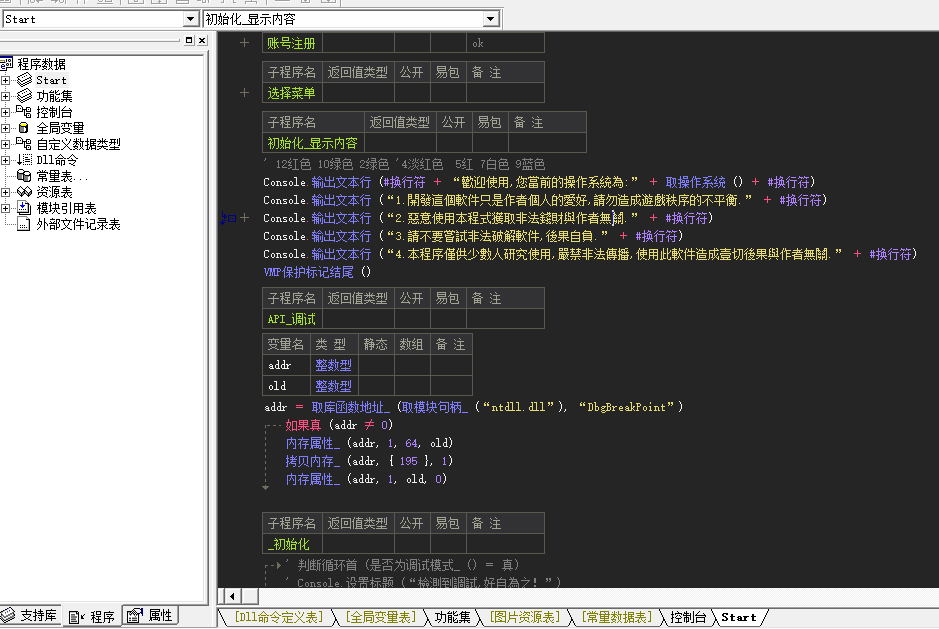This screenshot has width=939, height=629.
Task: Expand the 功能集 tree node
Action: 6,96
